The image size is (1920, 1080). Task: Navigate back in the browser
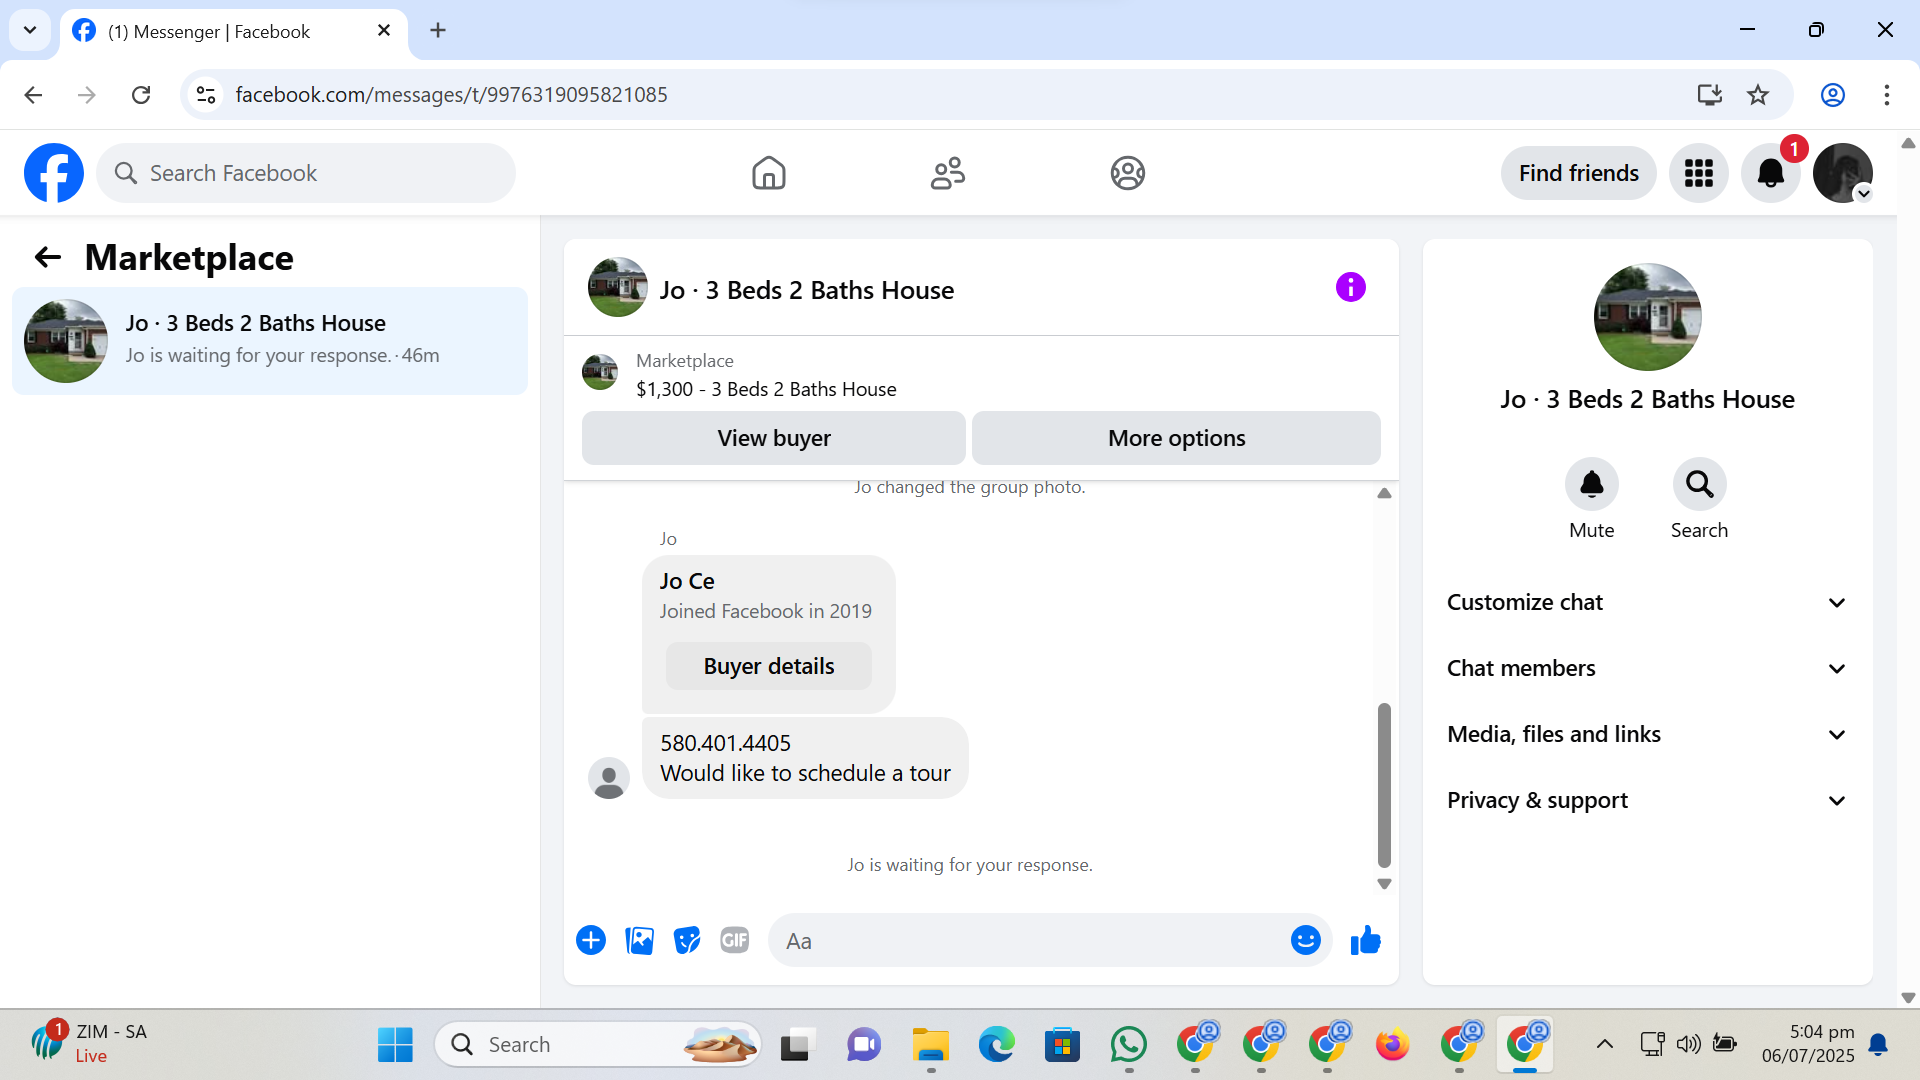pyautogui.click(x=33, y=95)
